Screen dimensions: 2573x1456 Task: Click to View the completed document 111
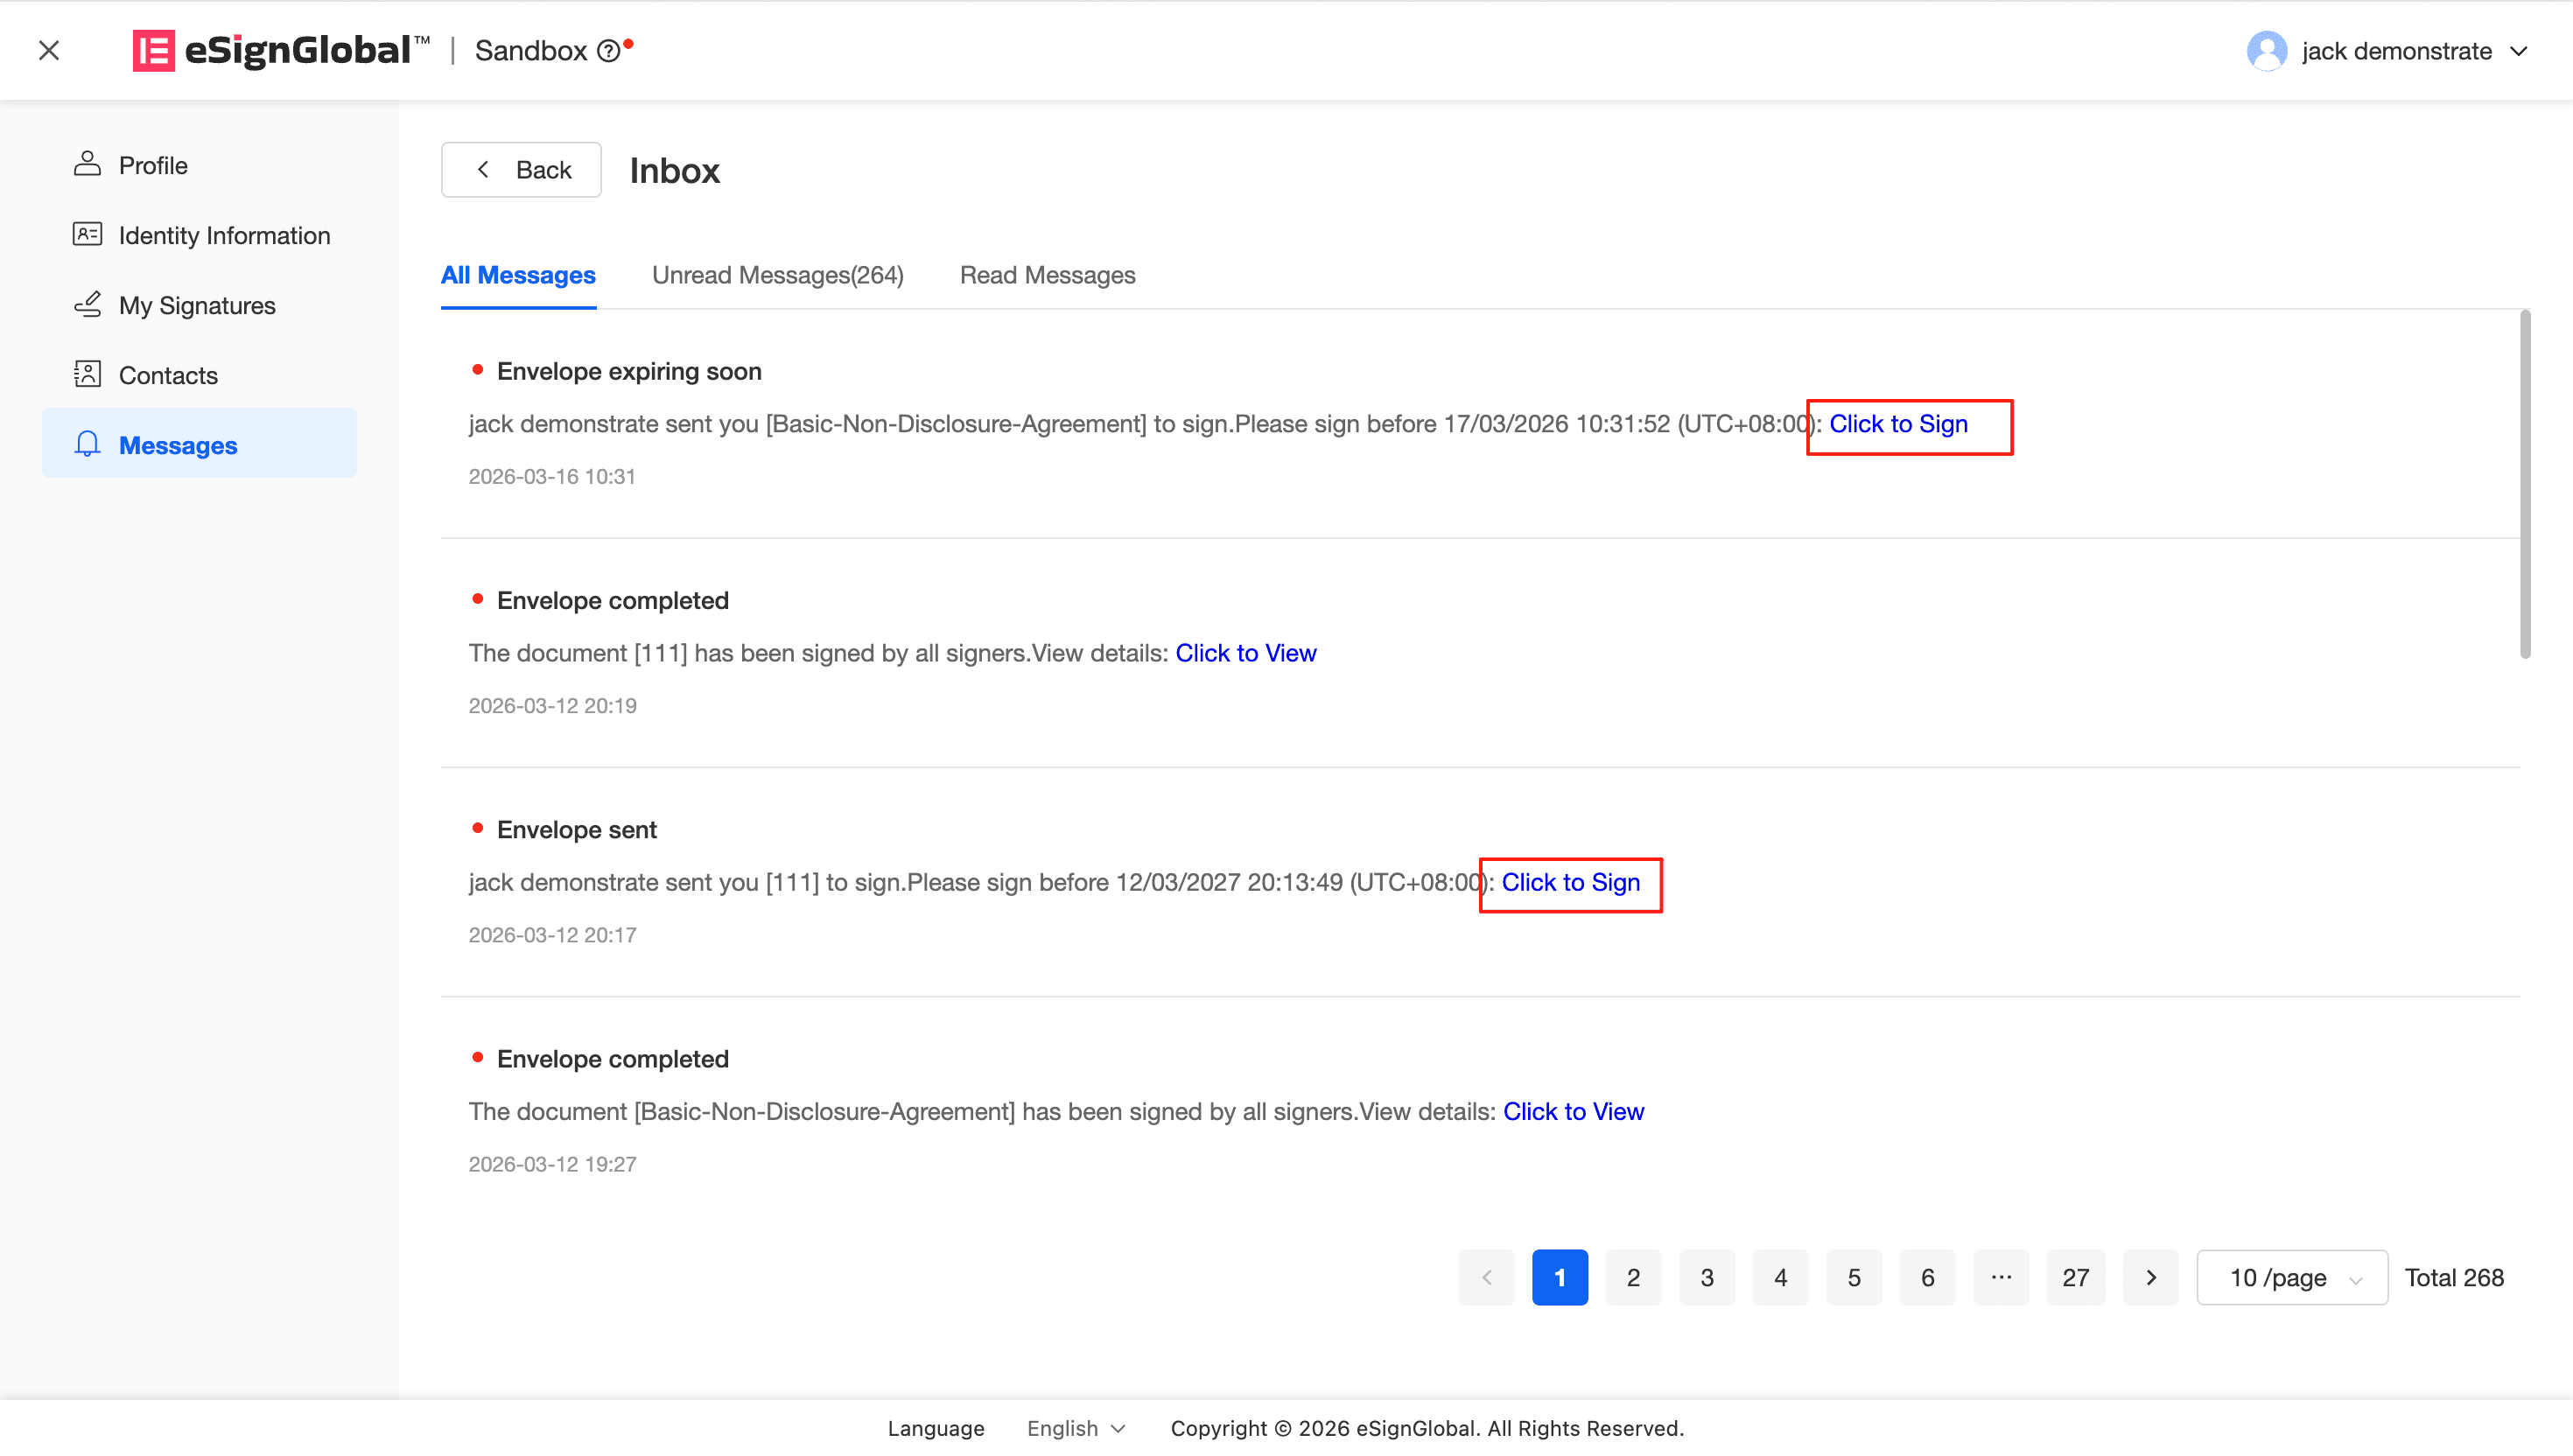[1245, 653]
